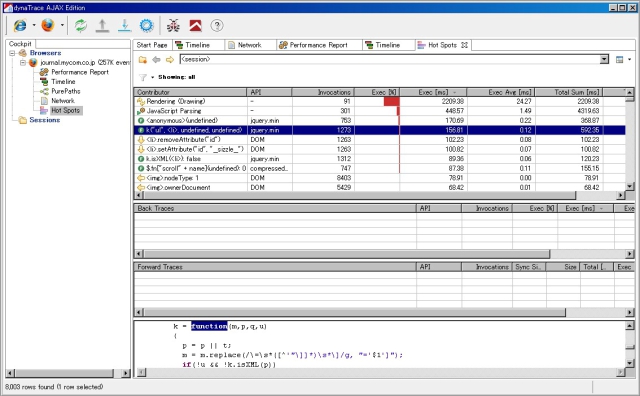Select the Sessions folder
Image resolution: width=640 pixels, height=396 pixels.
click(x=44, y=120)
